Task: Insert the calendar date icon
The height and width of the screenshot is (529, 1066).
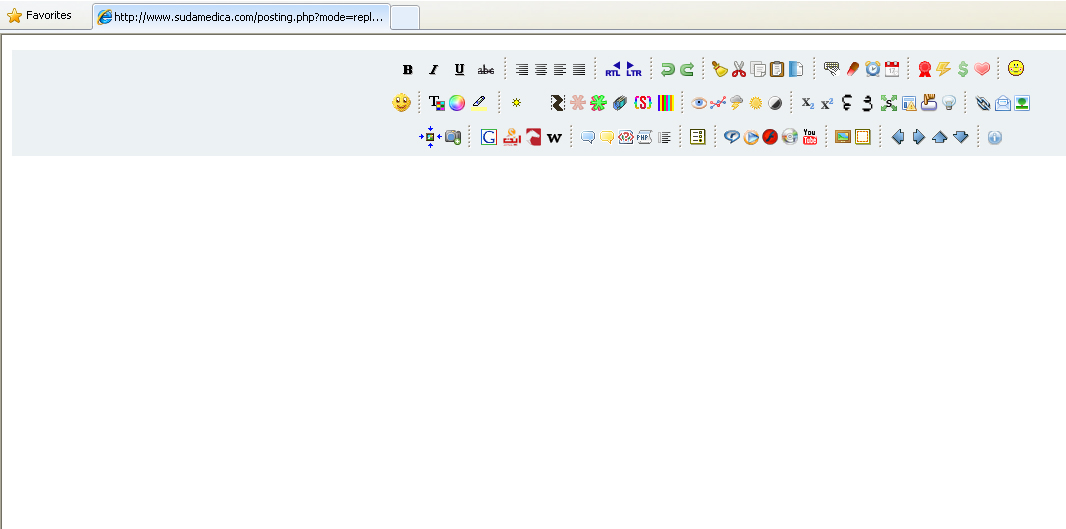Action: [x=892, y=69]
